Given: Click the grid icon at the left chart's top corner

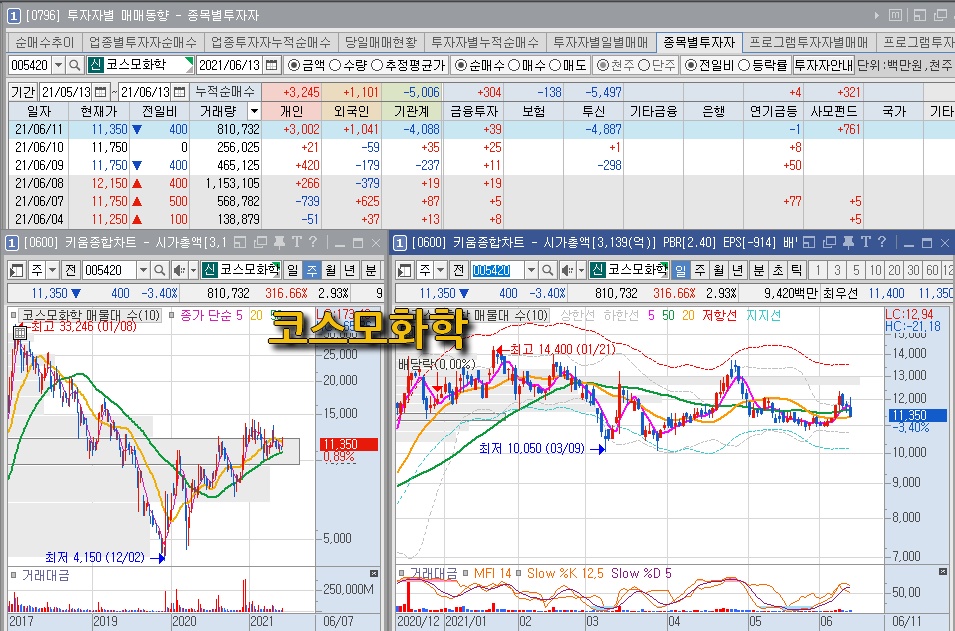Looking at the screenshot, I should (19, 332).
